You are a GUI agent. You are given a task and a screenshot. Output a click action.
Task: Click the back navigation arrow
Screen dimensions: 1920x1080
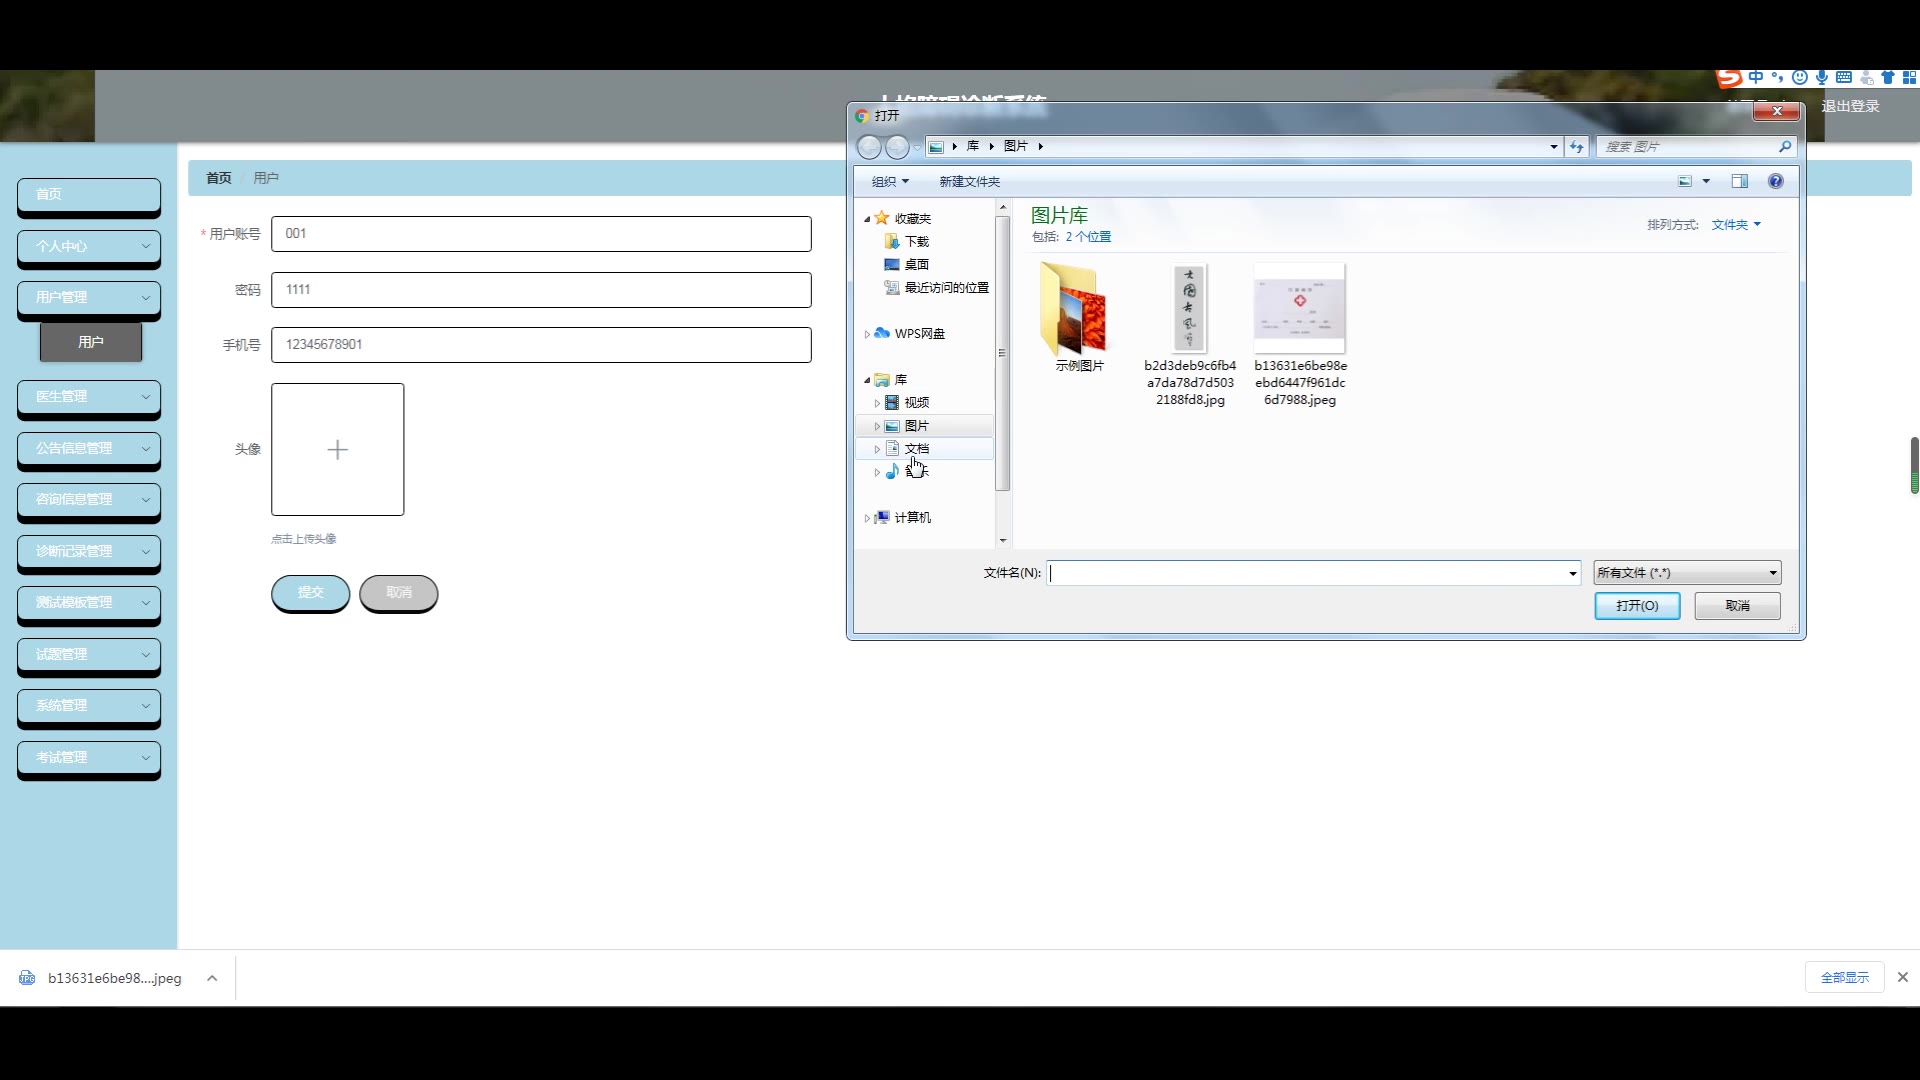click(x=869, y=147)
